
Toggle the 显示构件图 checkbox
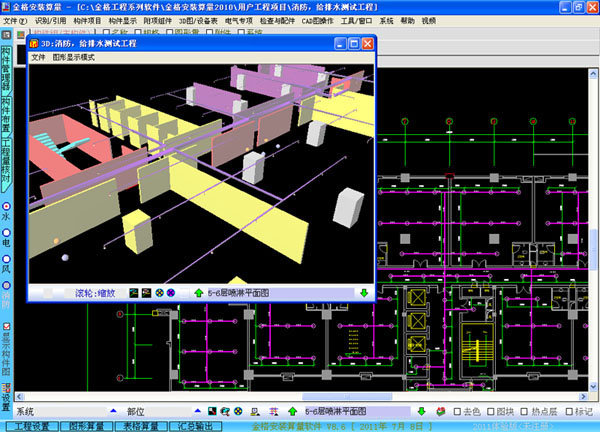click(x=6, y=327)
